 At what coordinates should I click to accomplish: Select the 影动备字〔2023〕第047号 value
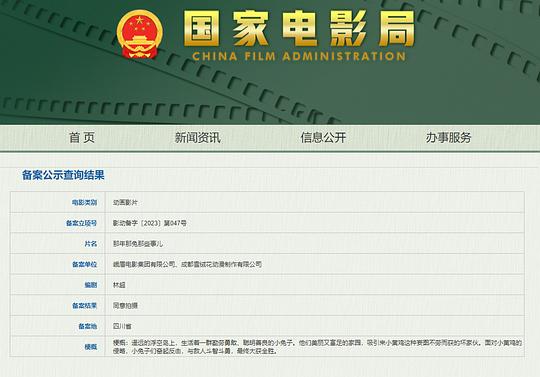[x=149, y=223]
